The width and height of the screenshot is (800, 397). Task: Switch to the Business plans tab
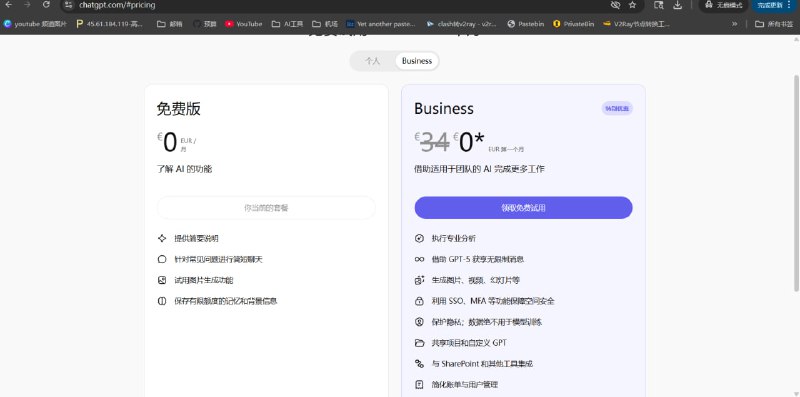417,61
